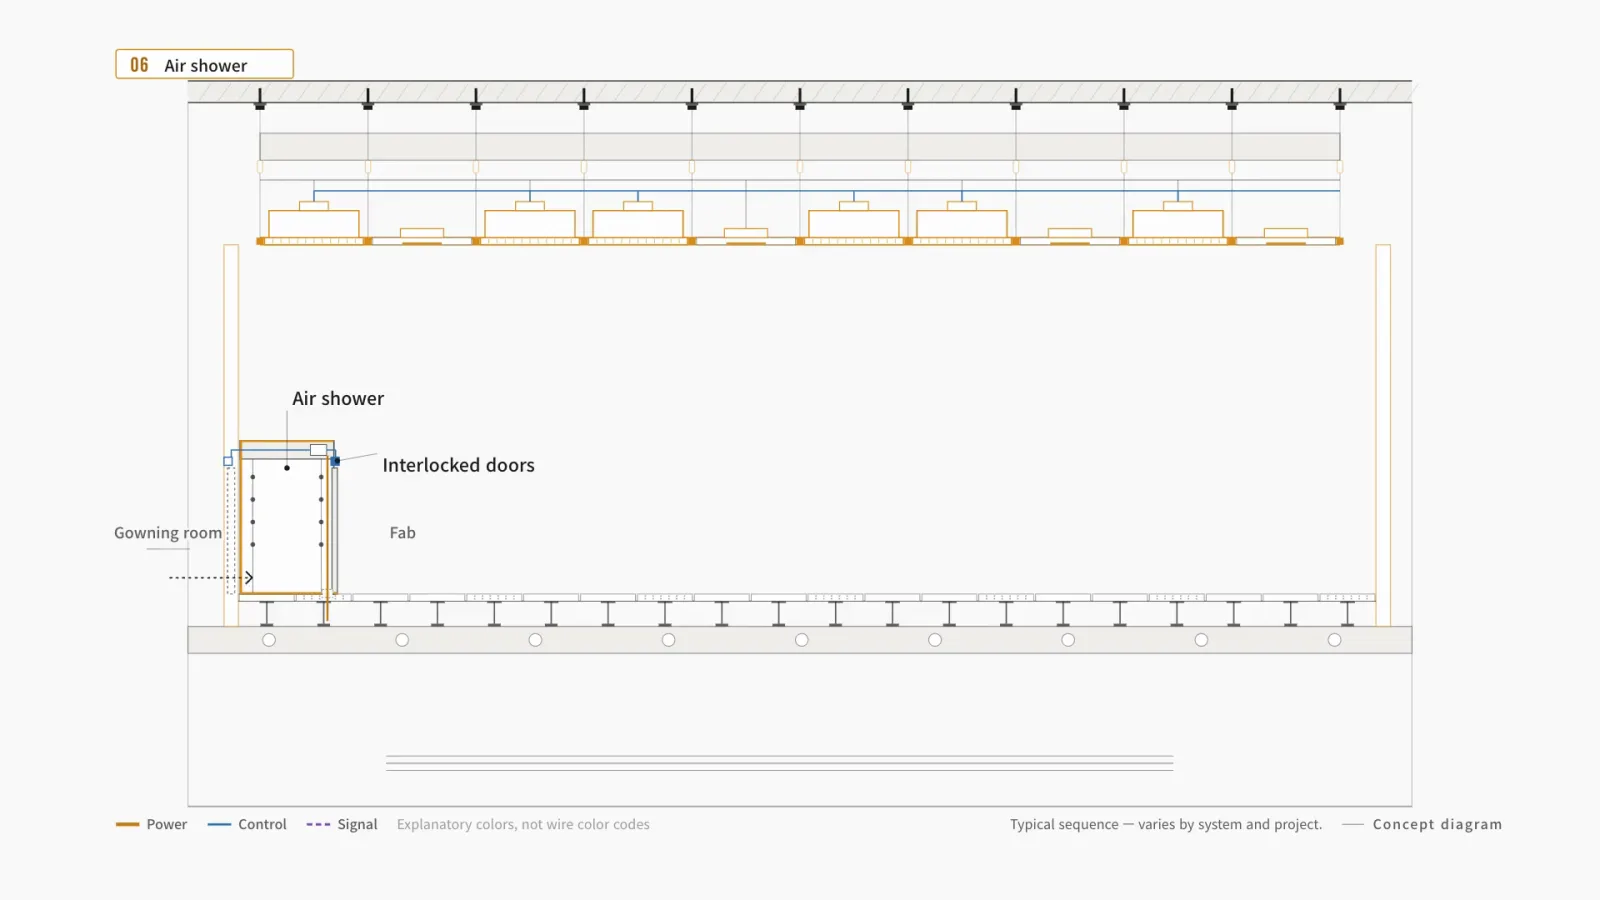Select the leftmost large fan filter unit
1600x900 pixels.
[x=314, y=221]
